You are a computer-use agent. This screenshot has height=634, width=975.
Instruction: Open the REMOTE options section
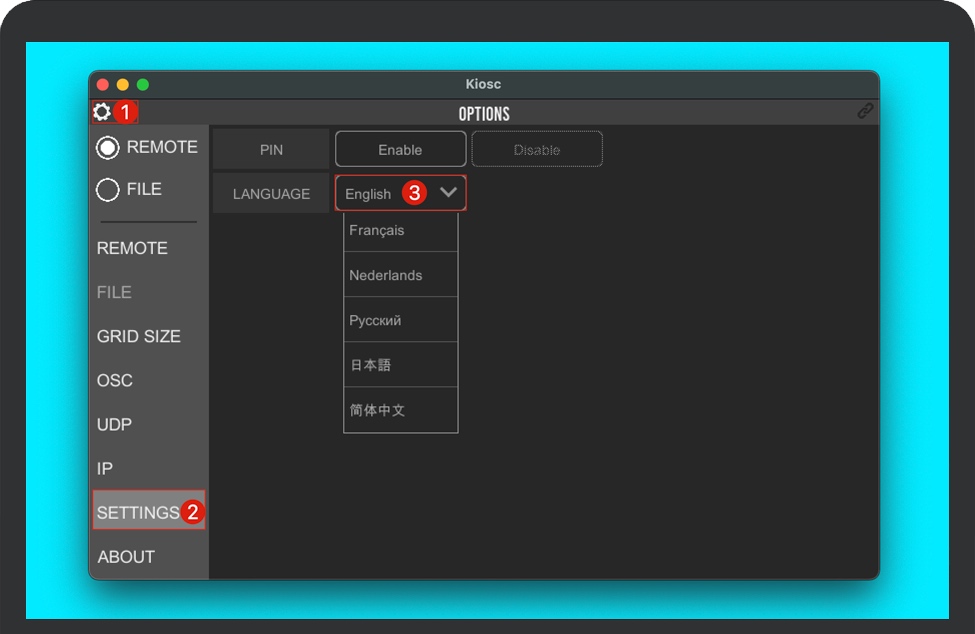132,248
